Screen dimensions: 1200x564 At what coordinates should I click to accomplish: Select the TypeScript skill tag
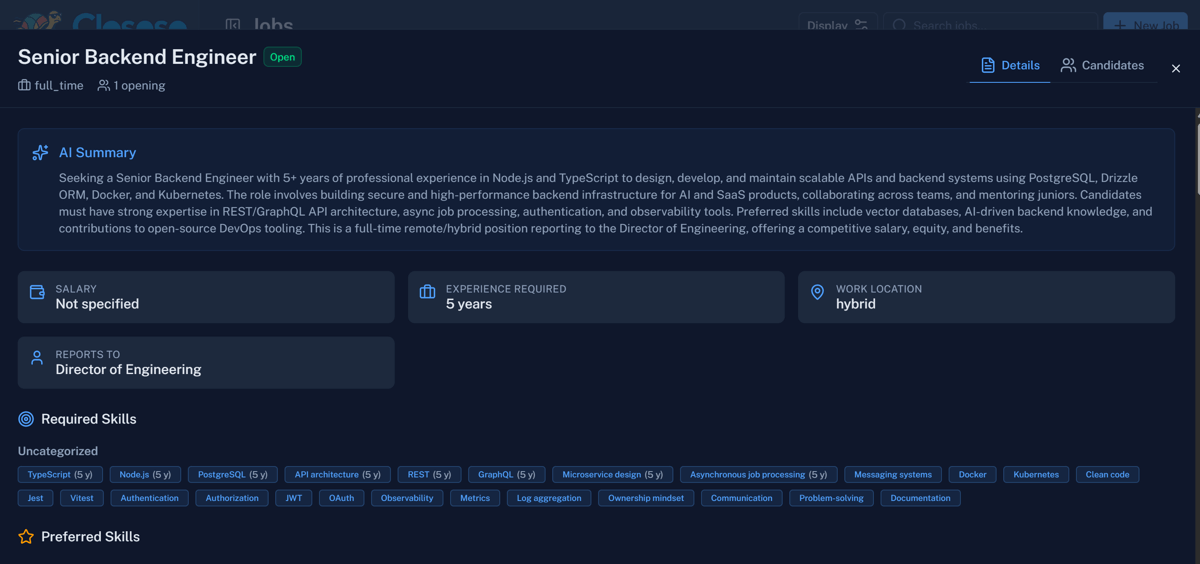[x=60, y=475]
